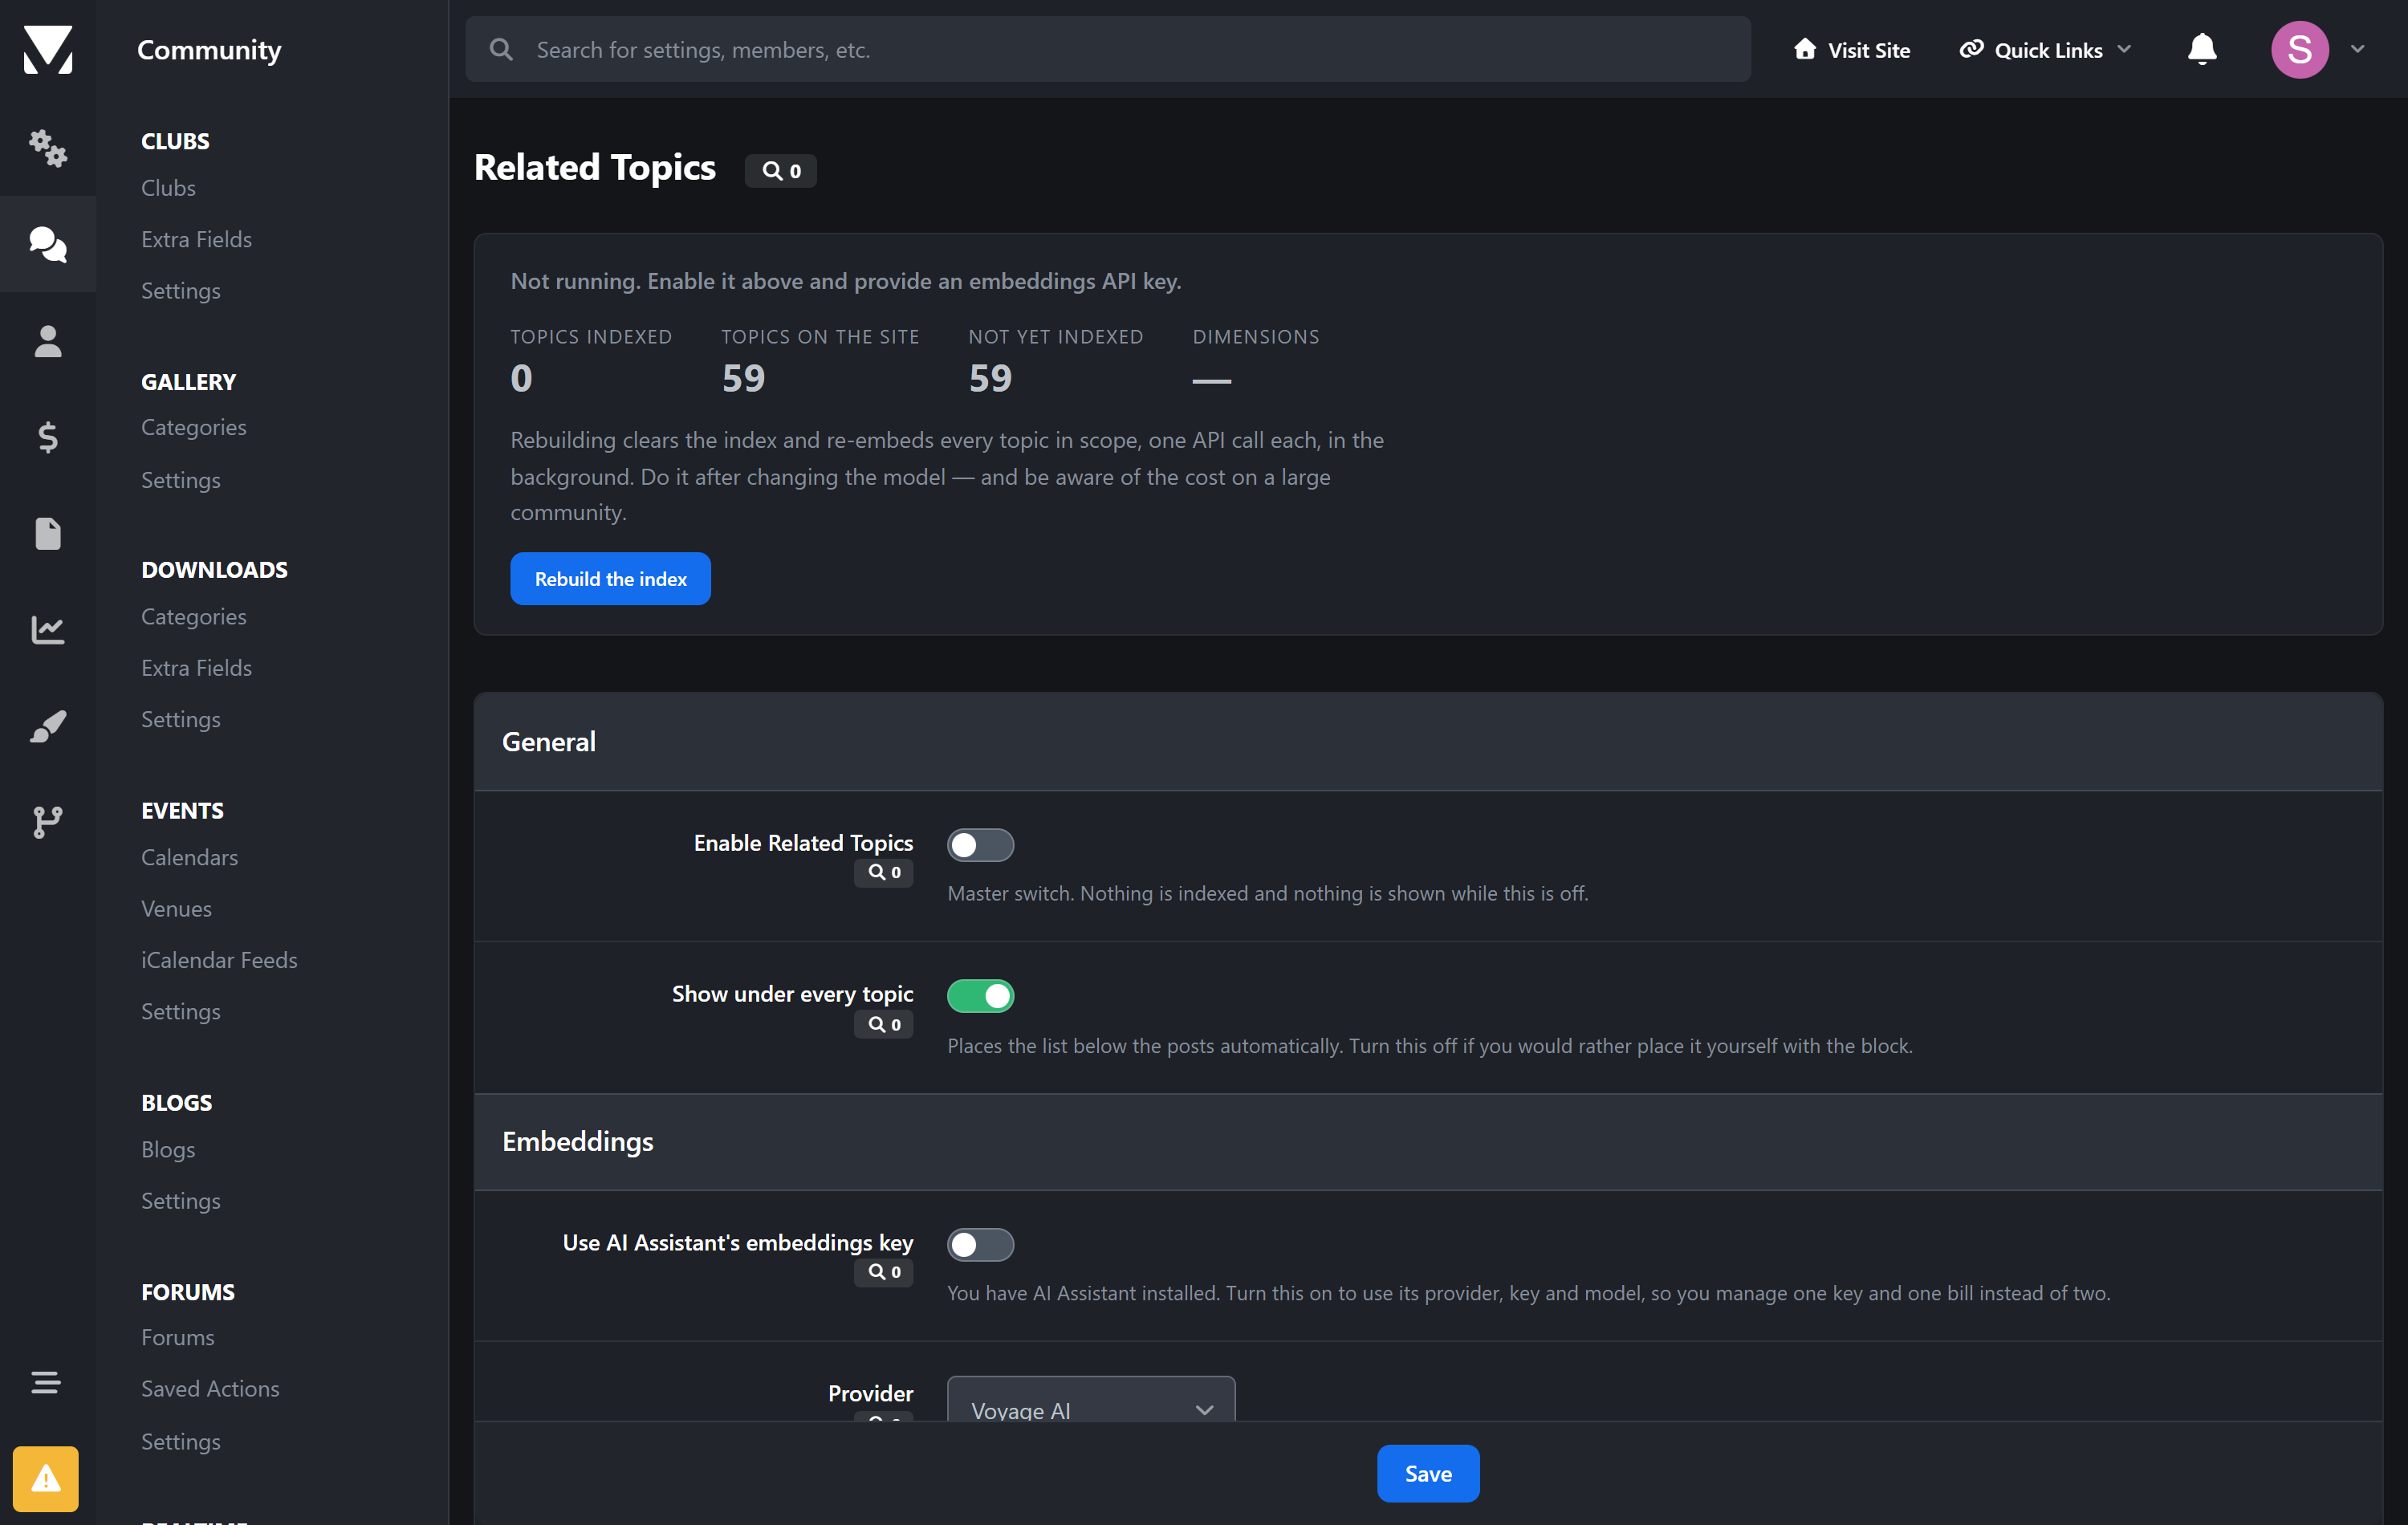This screenshot has width=2408, height=1525.
Task: Click the GALLERY section heading
Action: click(x=189, y=382)
